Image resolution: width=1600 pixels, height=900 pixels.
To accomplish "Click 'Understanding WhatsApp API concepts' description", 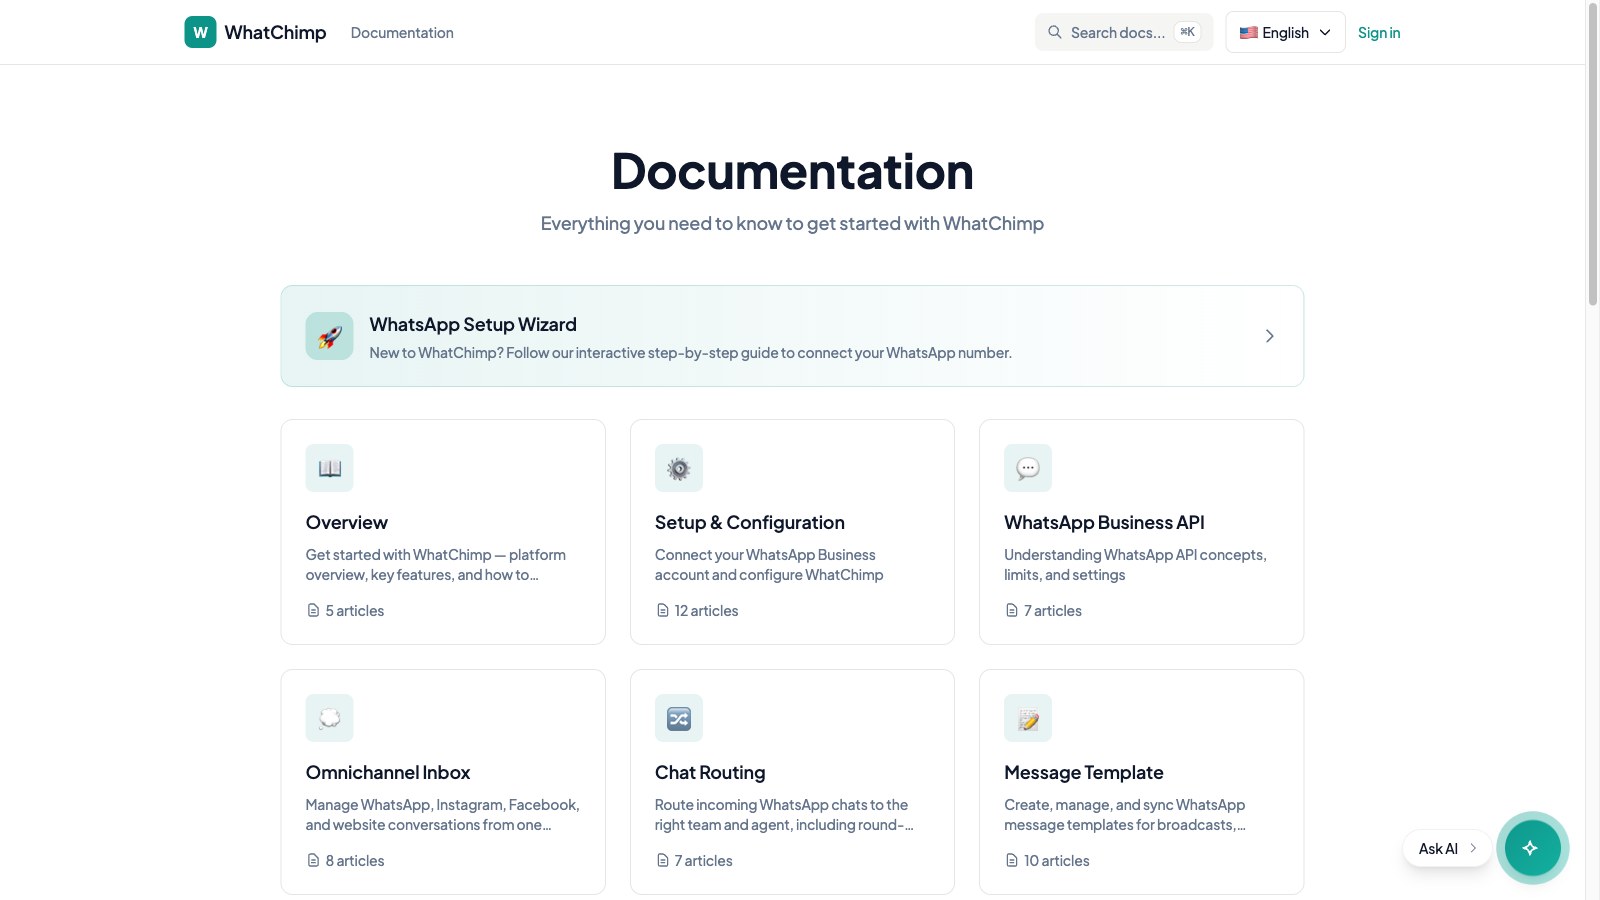I will point(1135,564).
